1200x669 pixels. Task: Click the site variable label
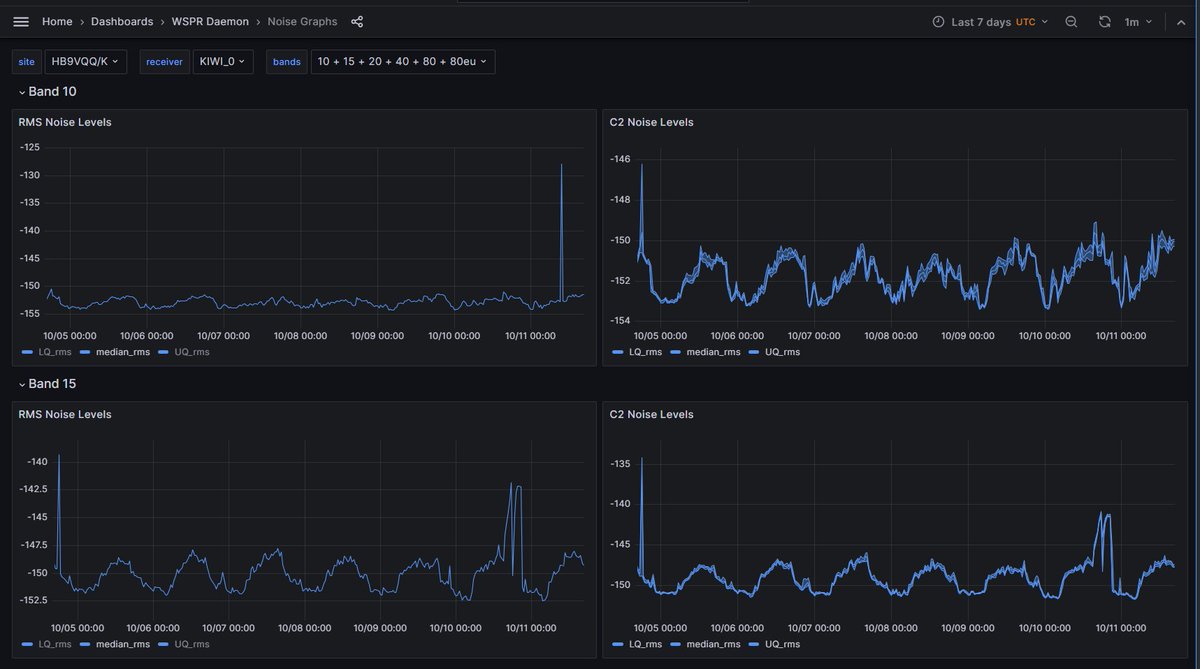click(26, 62)
